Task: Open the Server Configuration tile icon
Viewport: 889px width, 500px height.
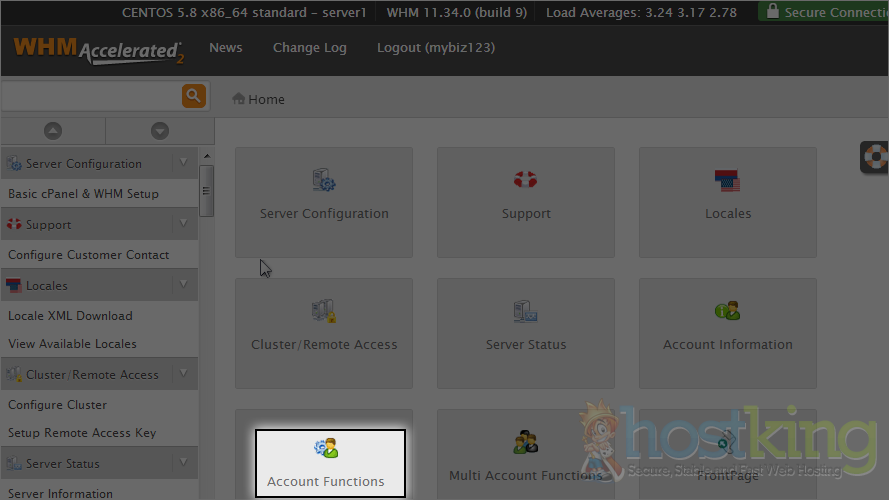Action: point(324,181)
